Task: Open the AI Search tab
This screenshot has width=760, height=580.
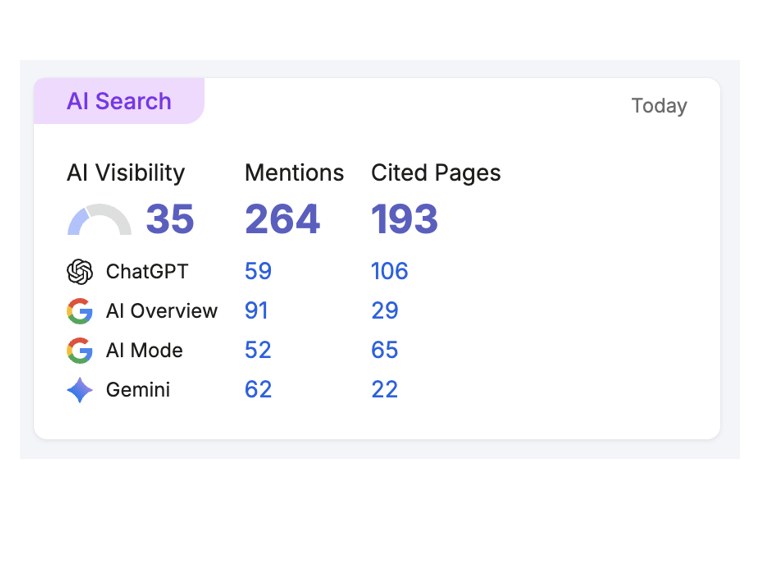Action: [119, 101]
